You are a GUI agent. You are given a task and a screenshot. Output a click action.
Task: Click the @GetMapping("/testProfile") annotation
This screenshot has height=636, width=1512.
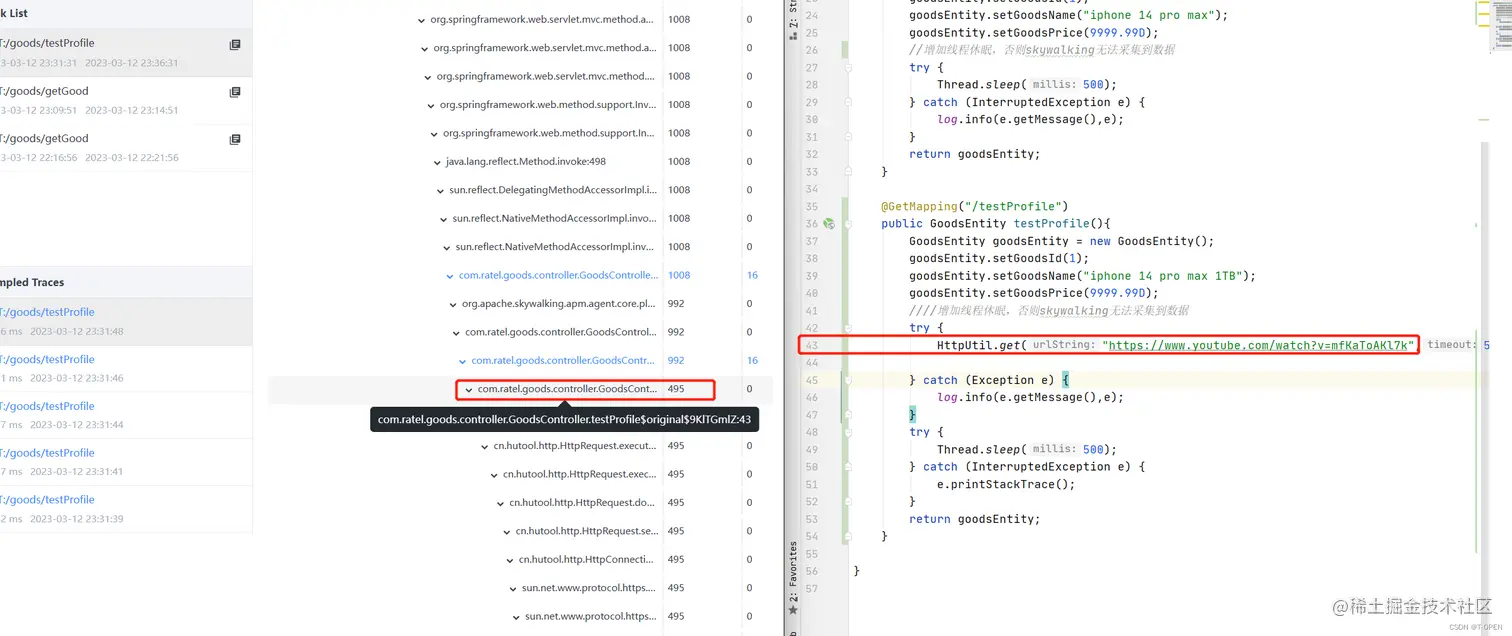click(974, 206)
